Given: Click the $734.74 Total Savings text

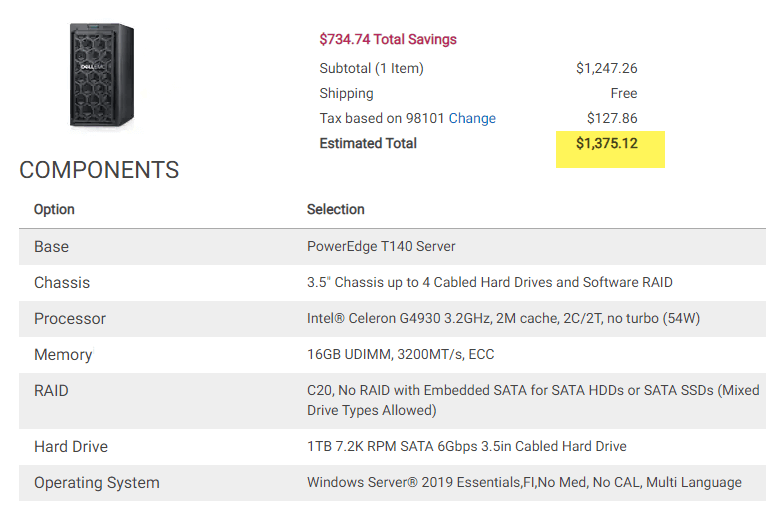Looking at the screenshot, I should (x=388, y=39).
